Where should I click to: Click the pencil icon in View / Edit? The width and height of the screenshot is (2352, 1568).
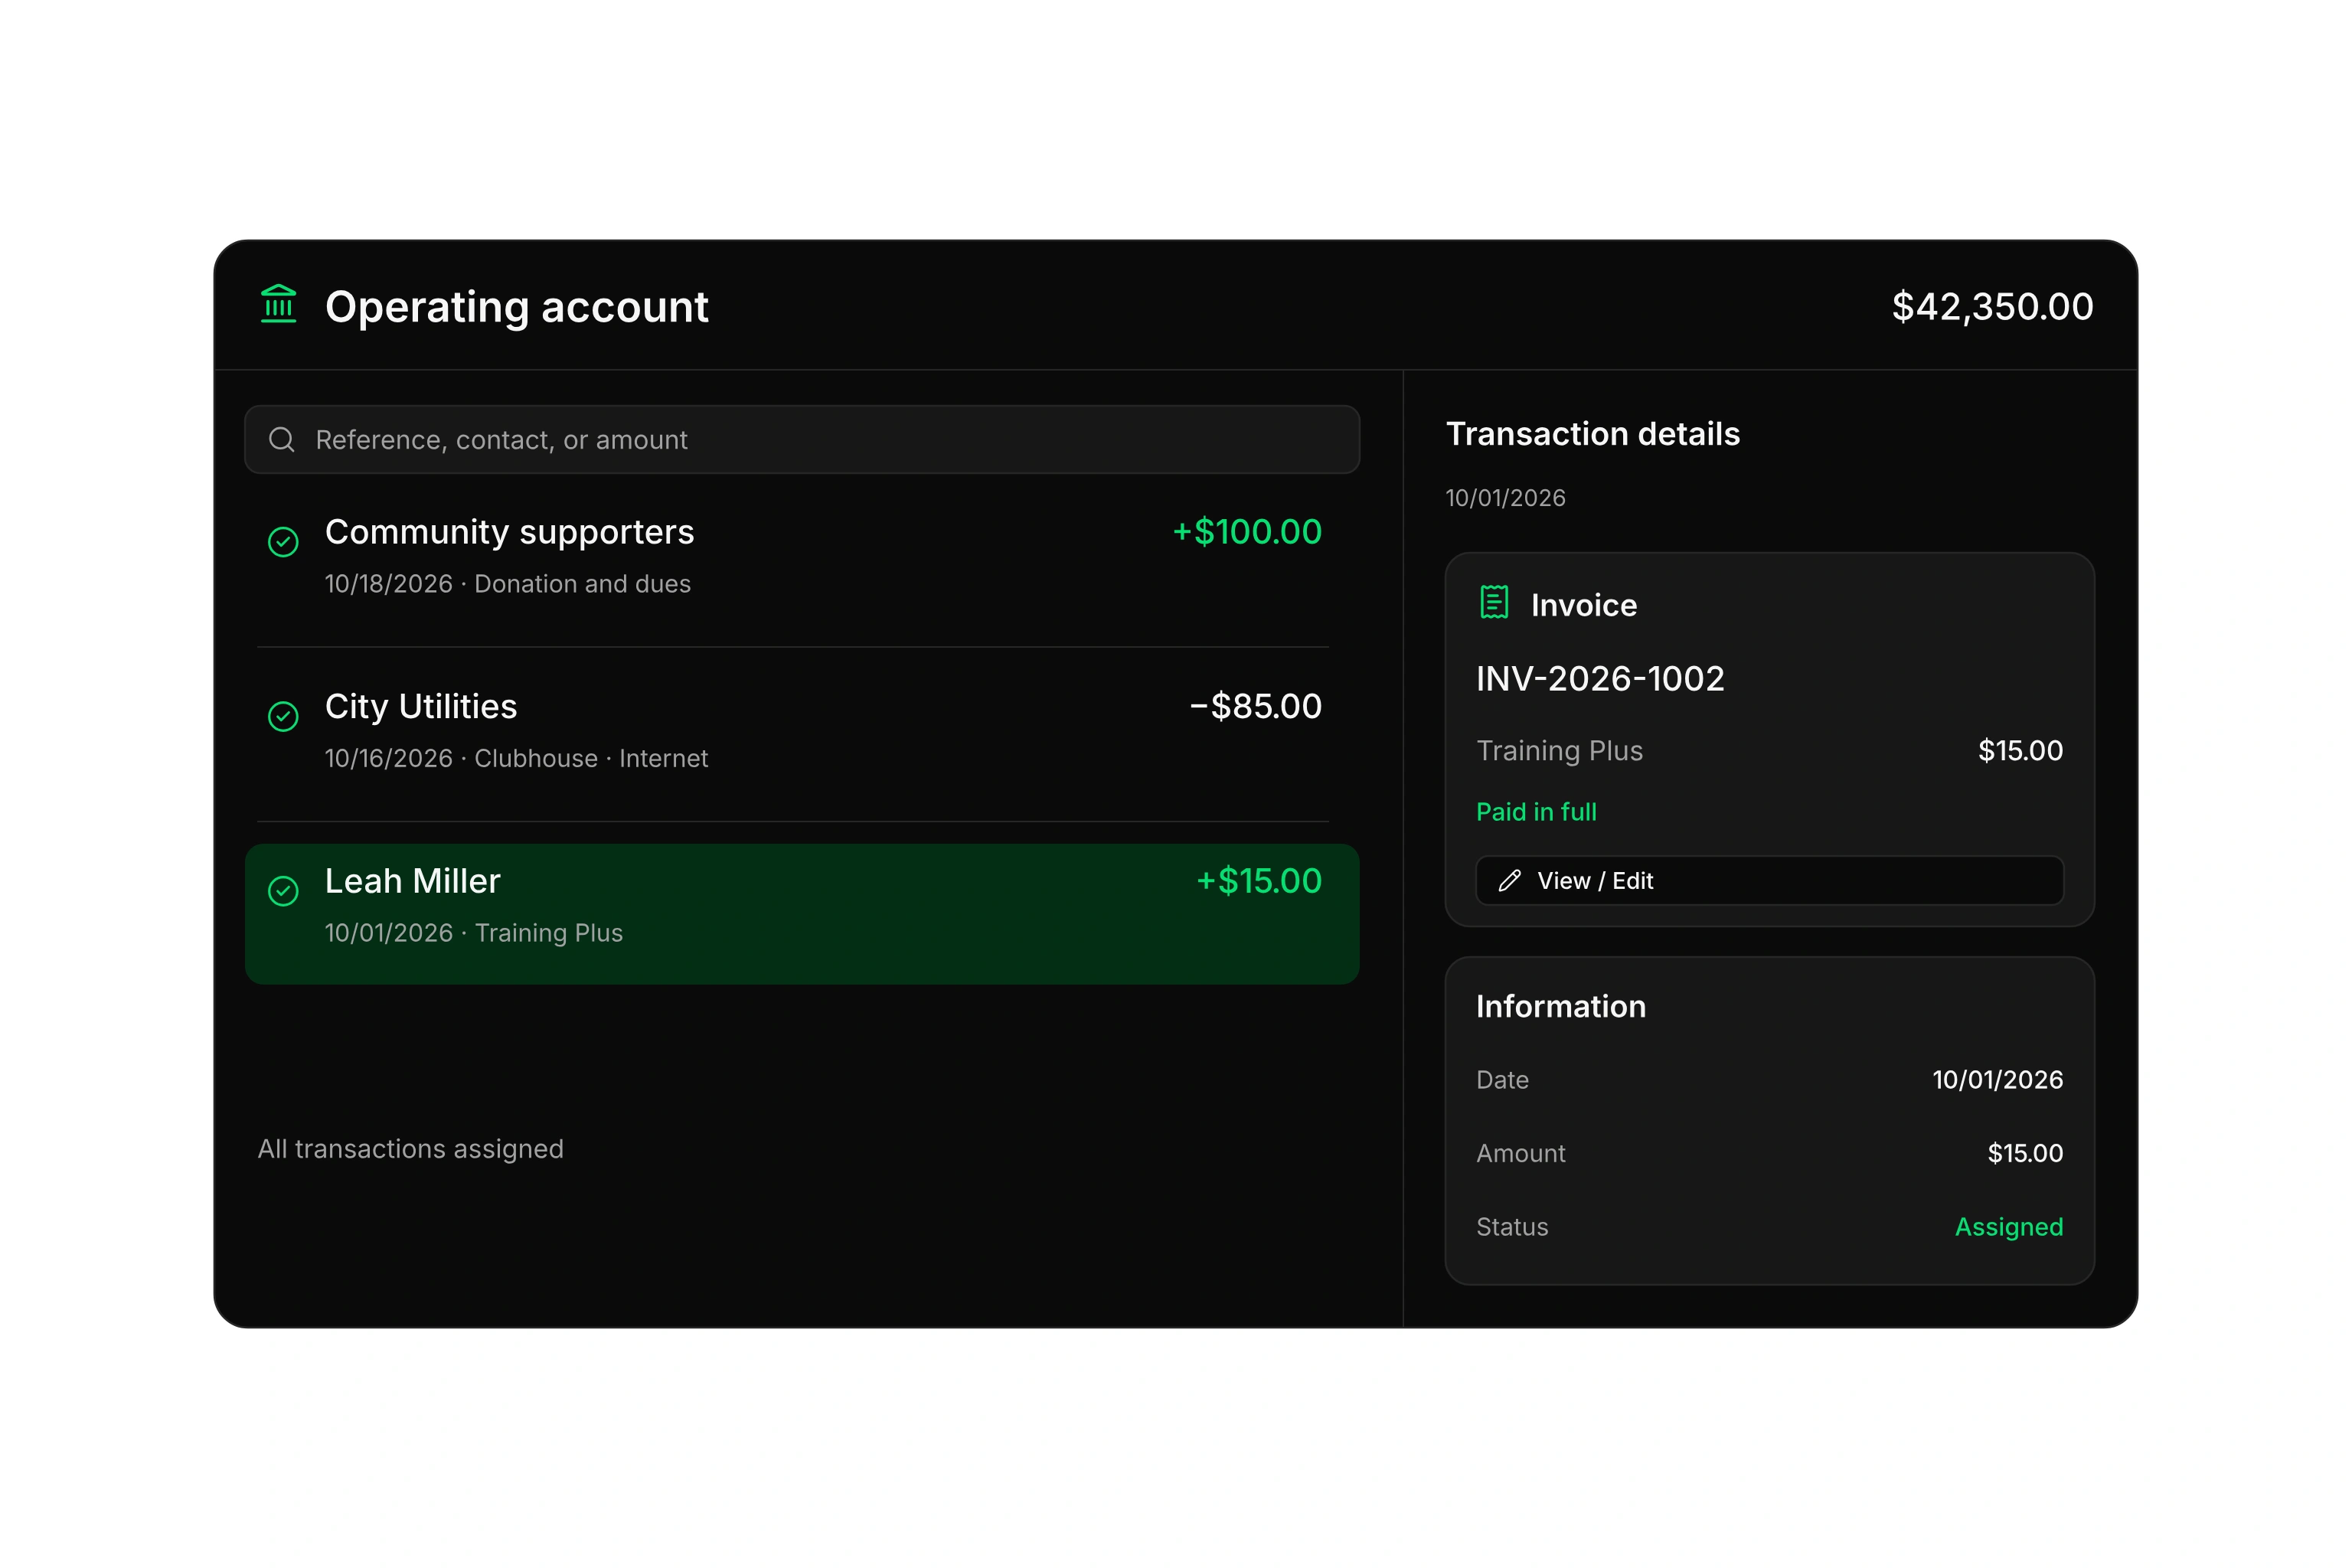1509,881
